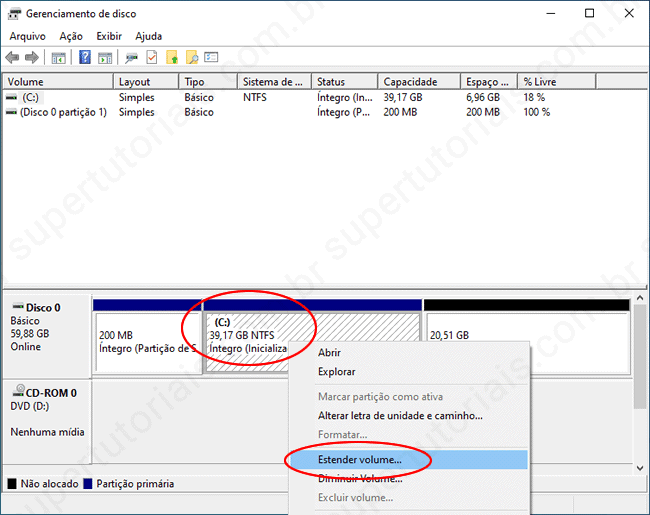The width and height of the screenshot is (650, 515).
Task: Open Help via blue question mark icon
Action: [x=85, y=57]
